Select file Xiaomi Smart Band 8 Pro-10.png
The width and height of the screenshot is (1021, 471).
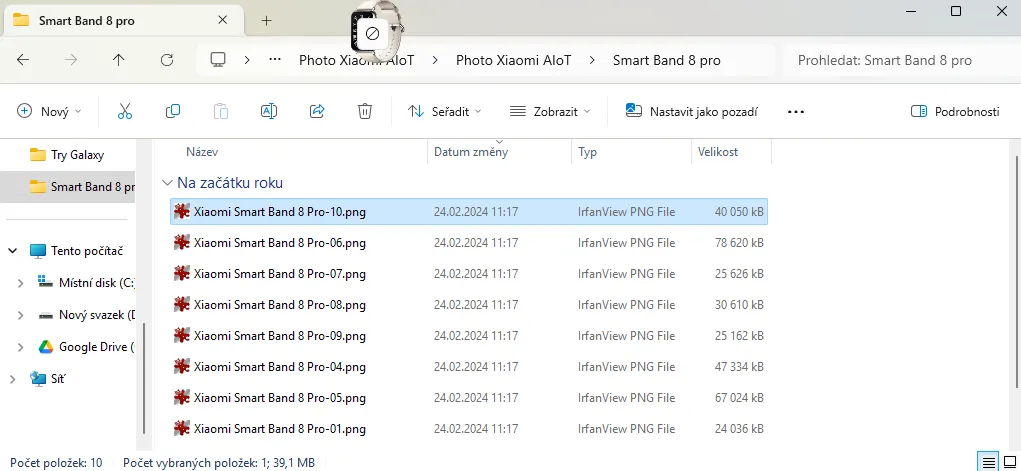tap(469, 212)
